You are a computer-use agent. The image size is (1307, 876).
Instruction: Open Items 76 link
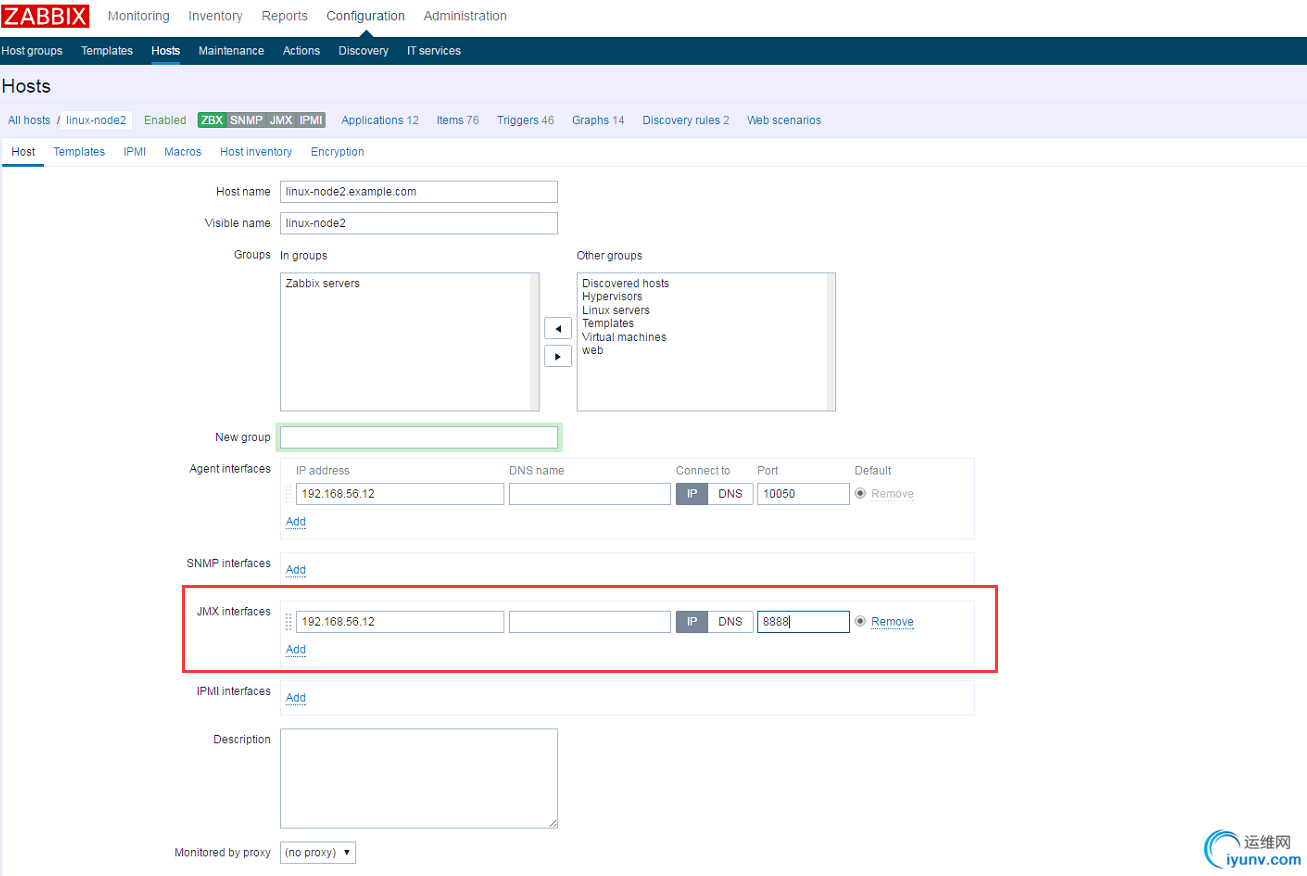[457, 120]
